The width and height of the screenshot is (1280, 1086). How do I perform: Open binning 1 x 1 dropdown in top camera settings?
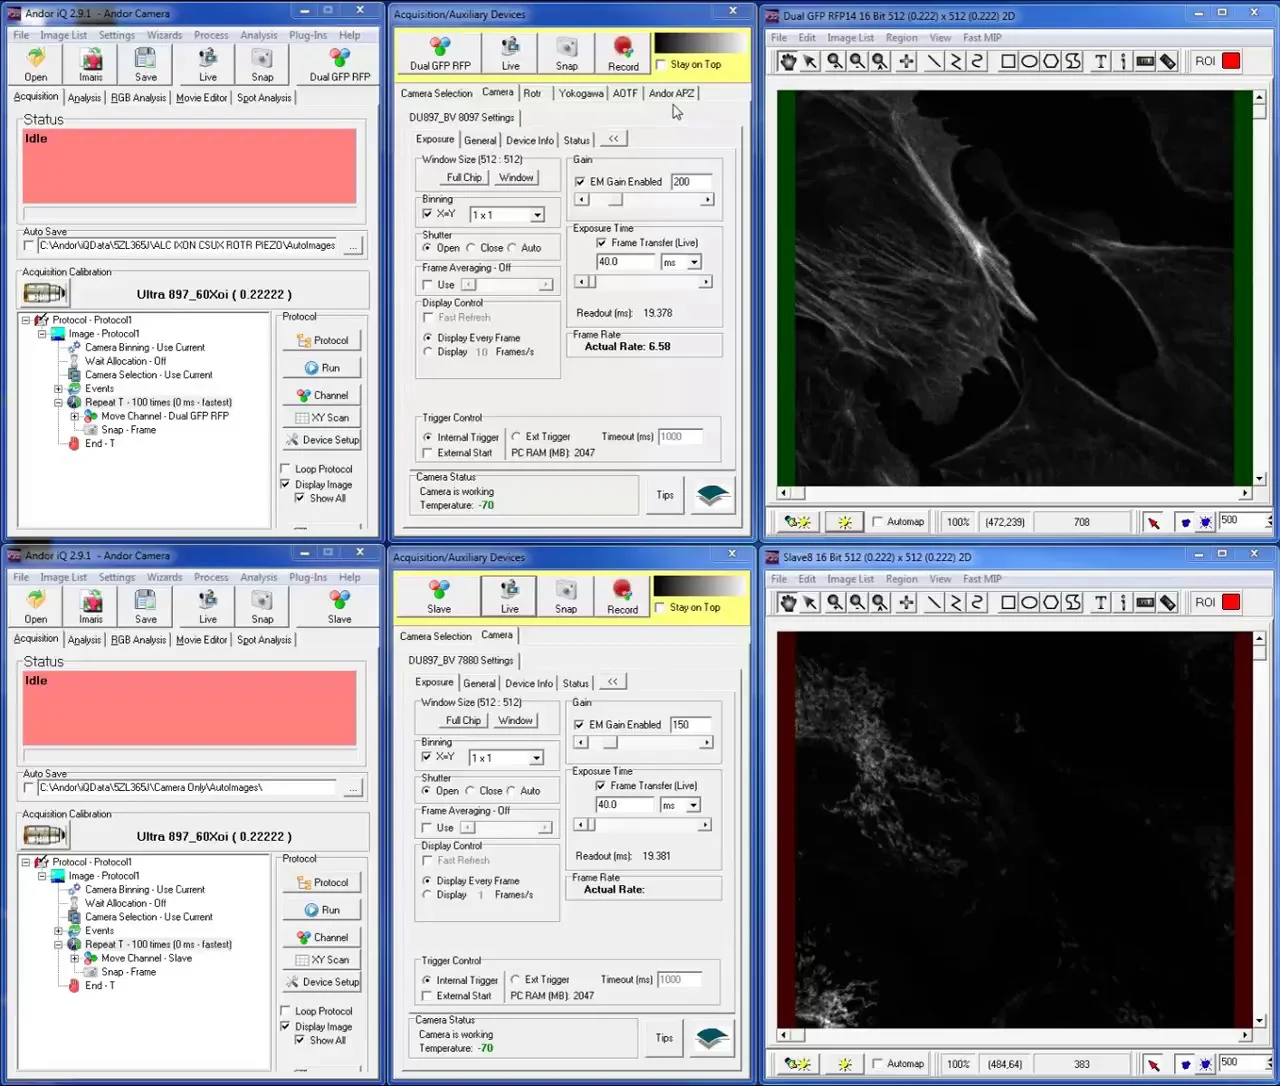coord(538,215)
